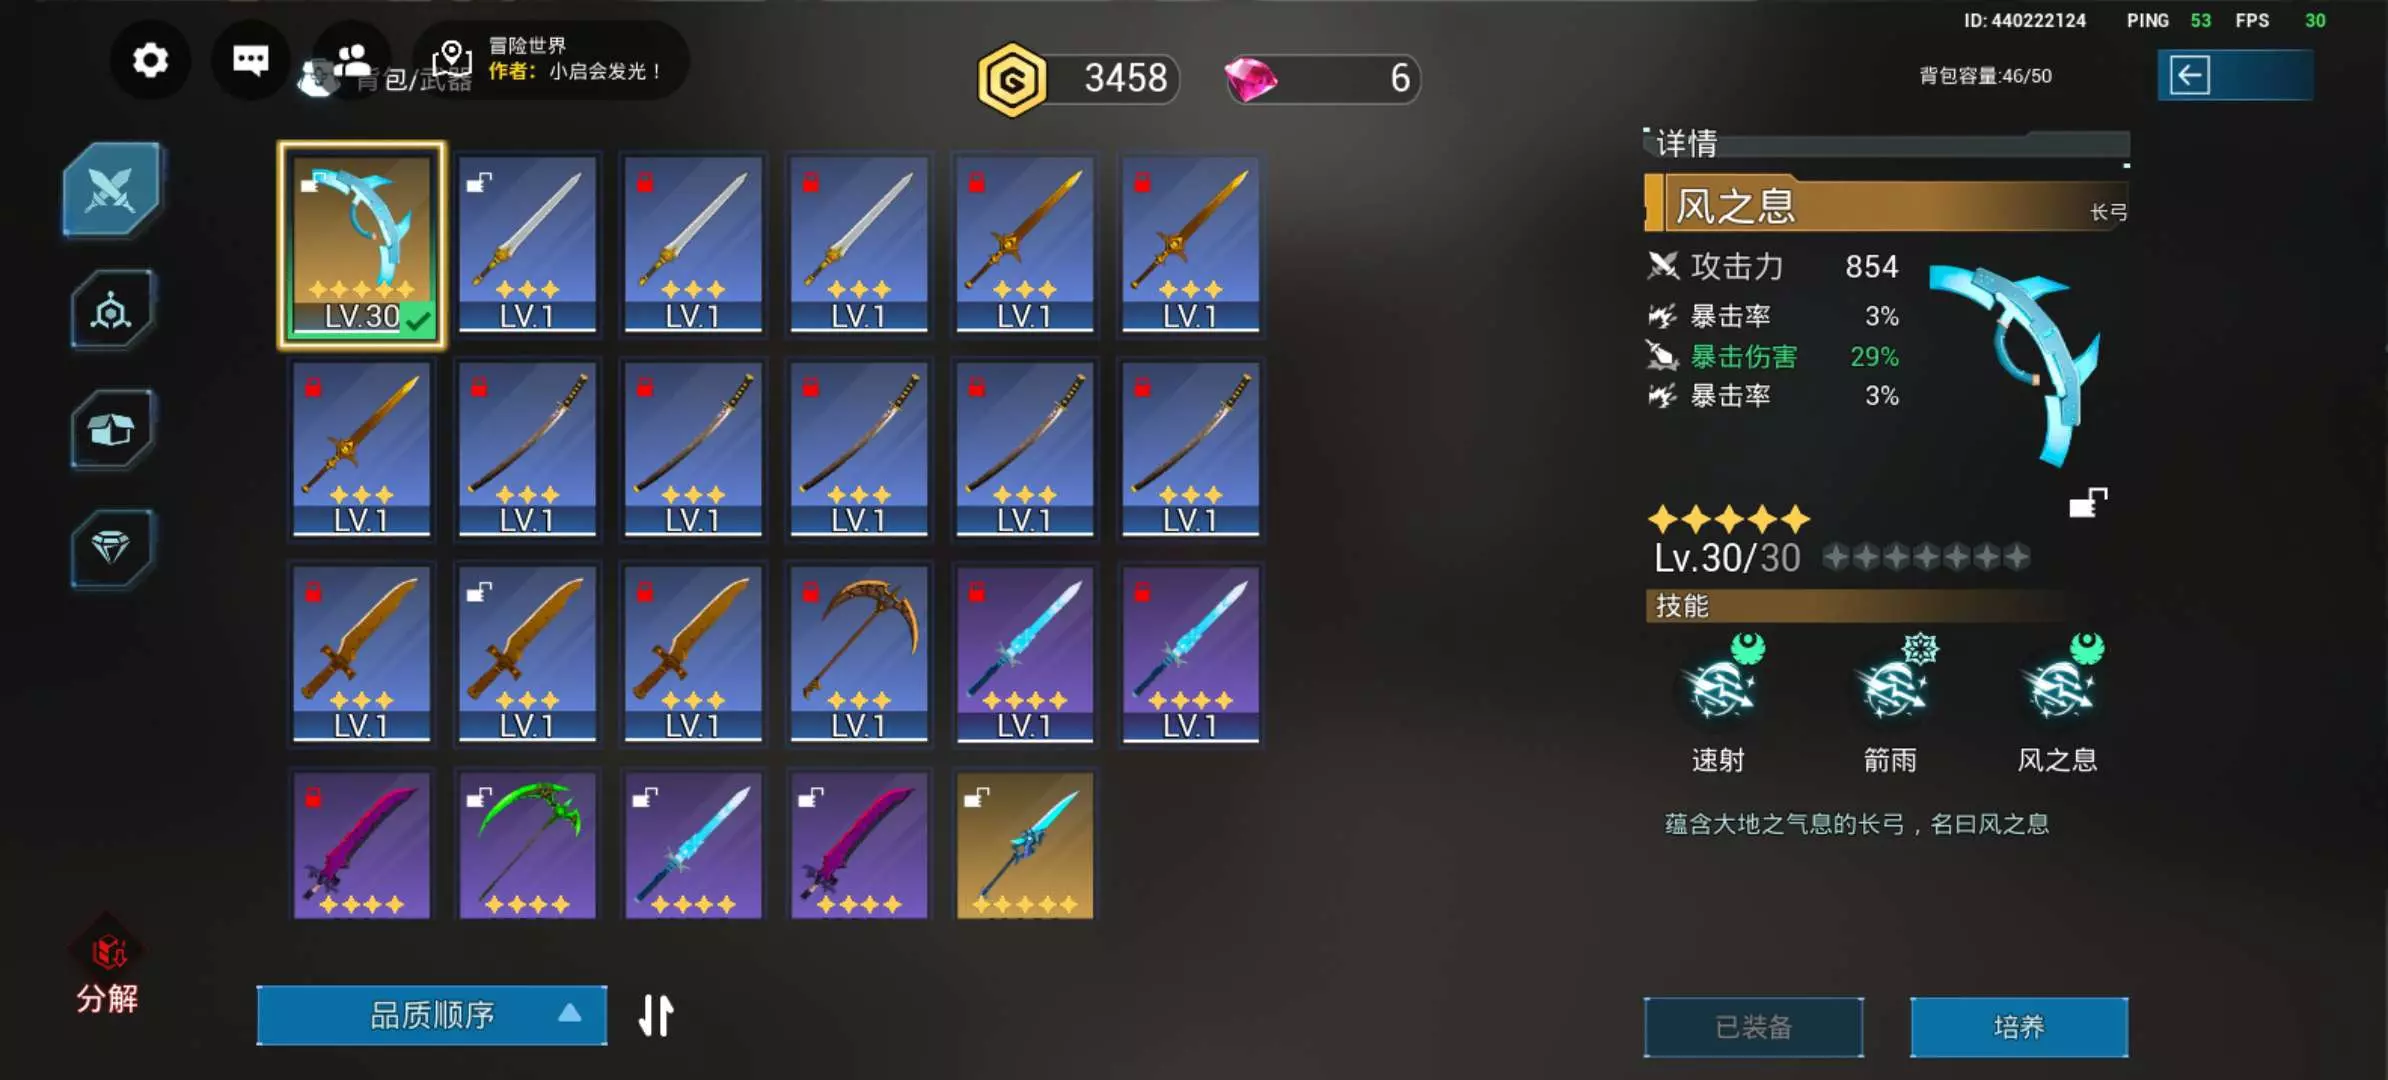Toggle sort direction arrows icon
Image resolution: width=2388 pixels, height=1080 pixels.
point(656,1015)
